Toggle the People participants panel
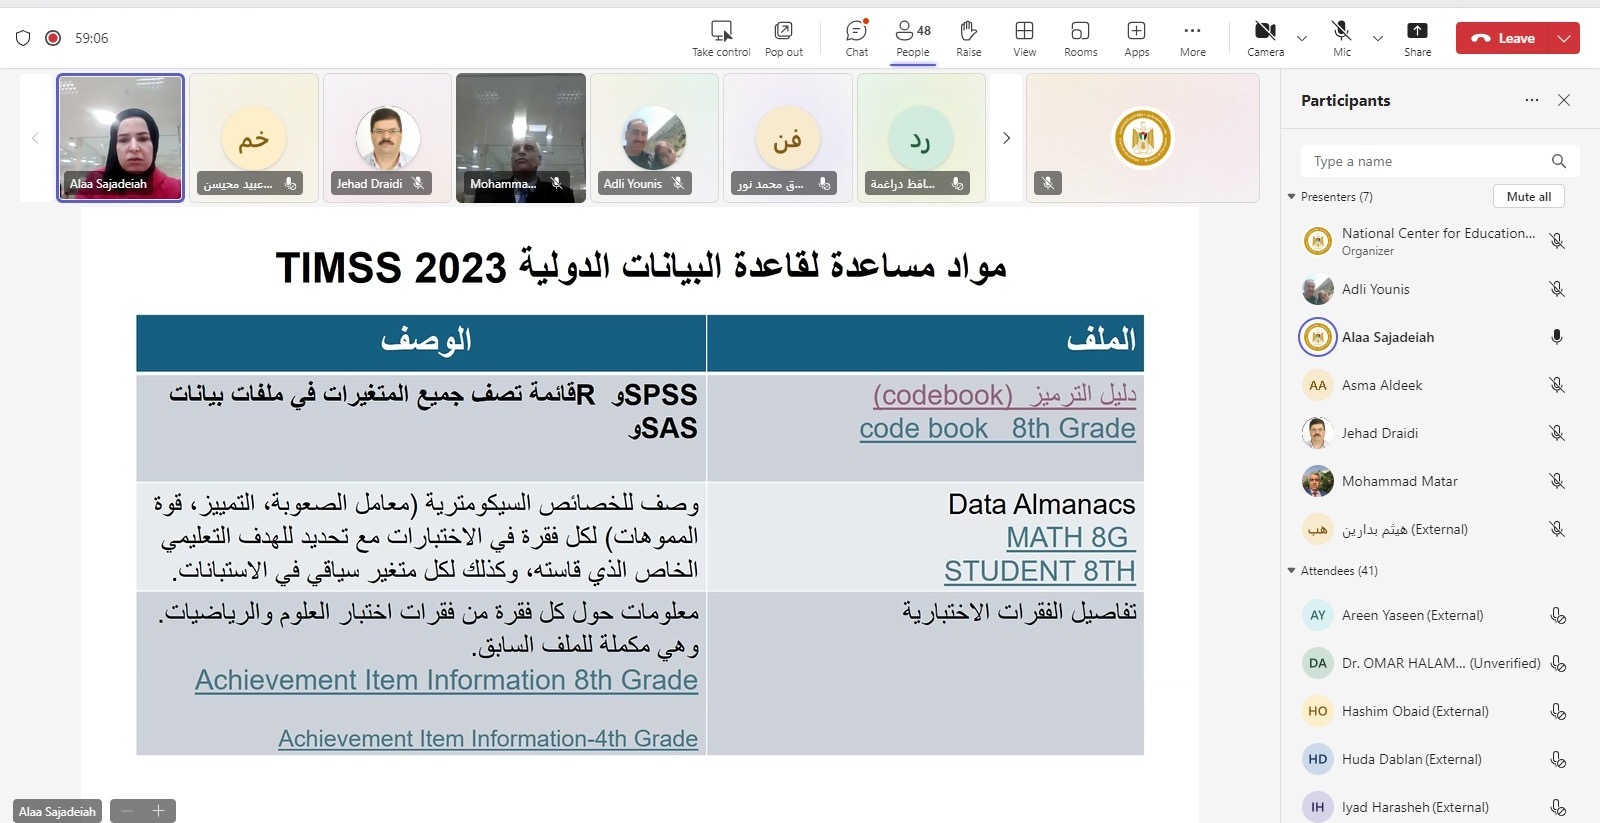The image size is (1600, 823). (913, 38)
